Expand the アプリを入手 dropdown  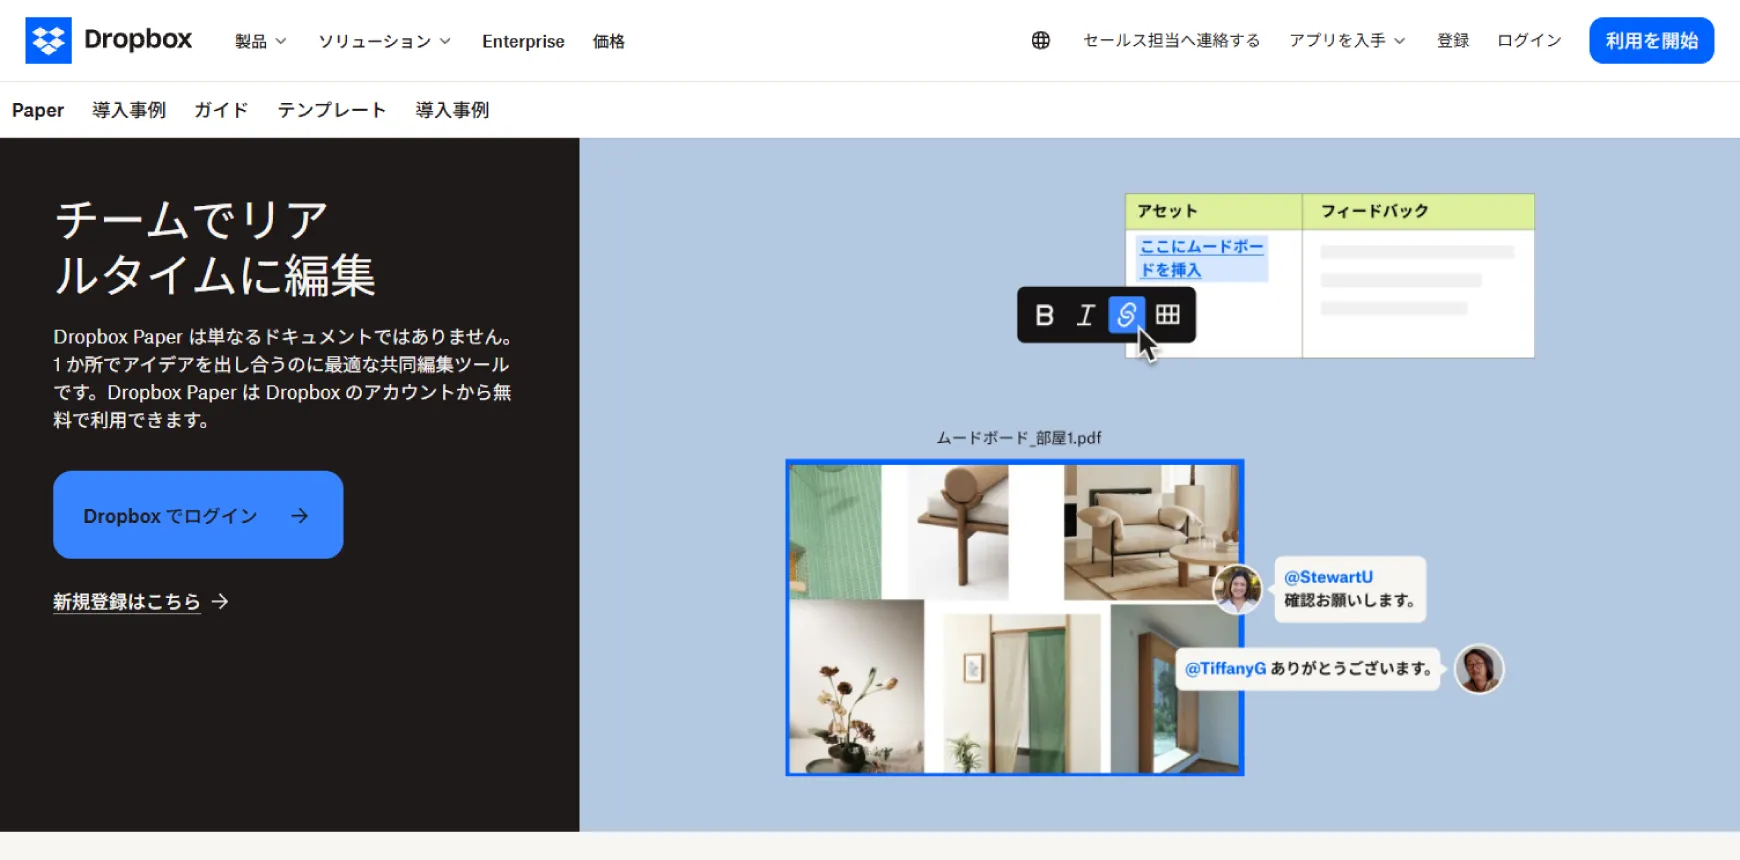click(1347, 40)
